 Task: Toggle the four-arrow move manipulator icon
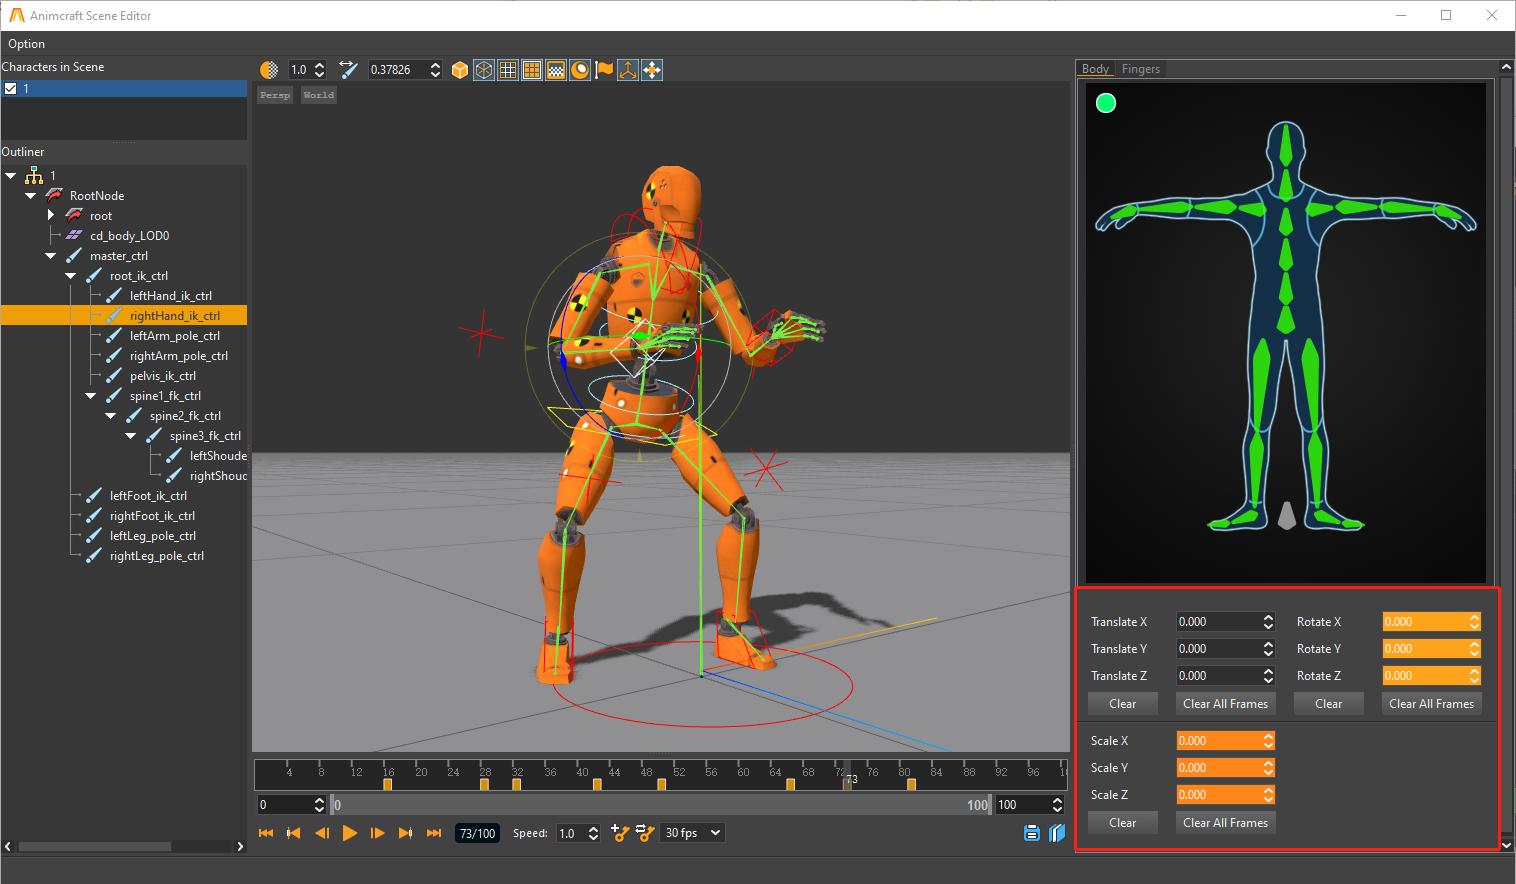click(652, 70)
